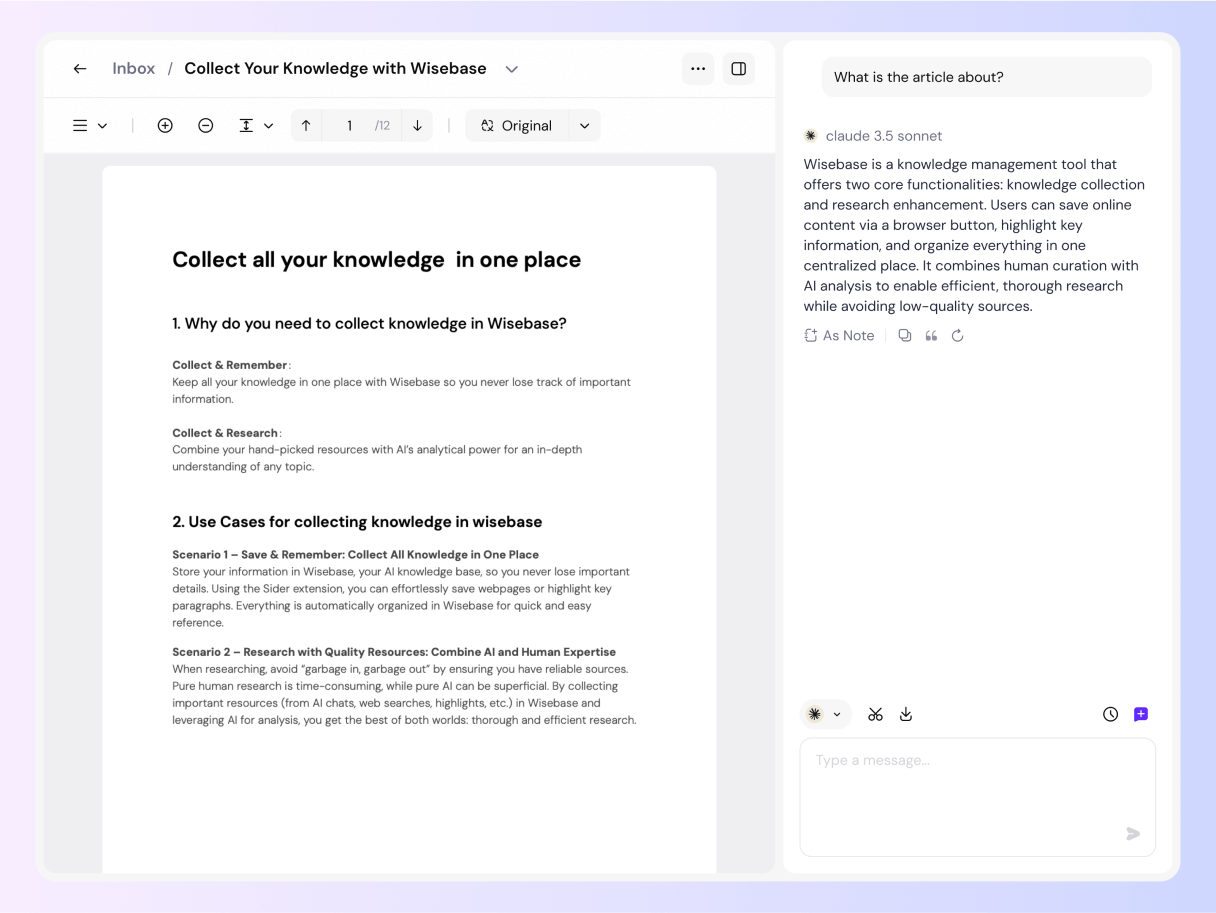
Task: Click the page number field showing 1
Action: 349,126
